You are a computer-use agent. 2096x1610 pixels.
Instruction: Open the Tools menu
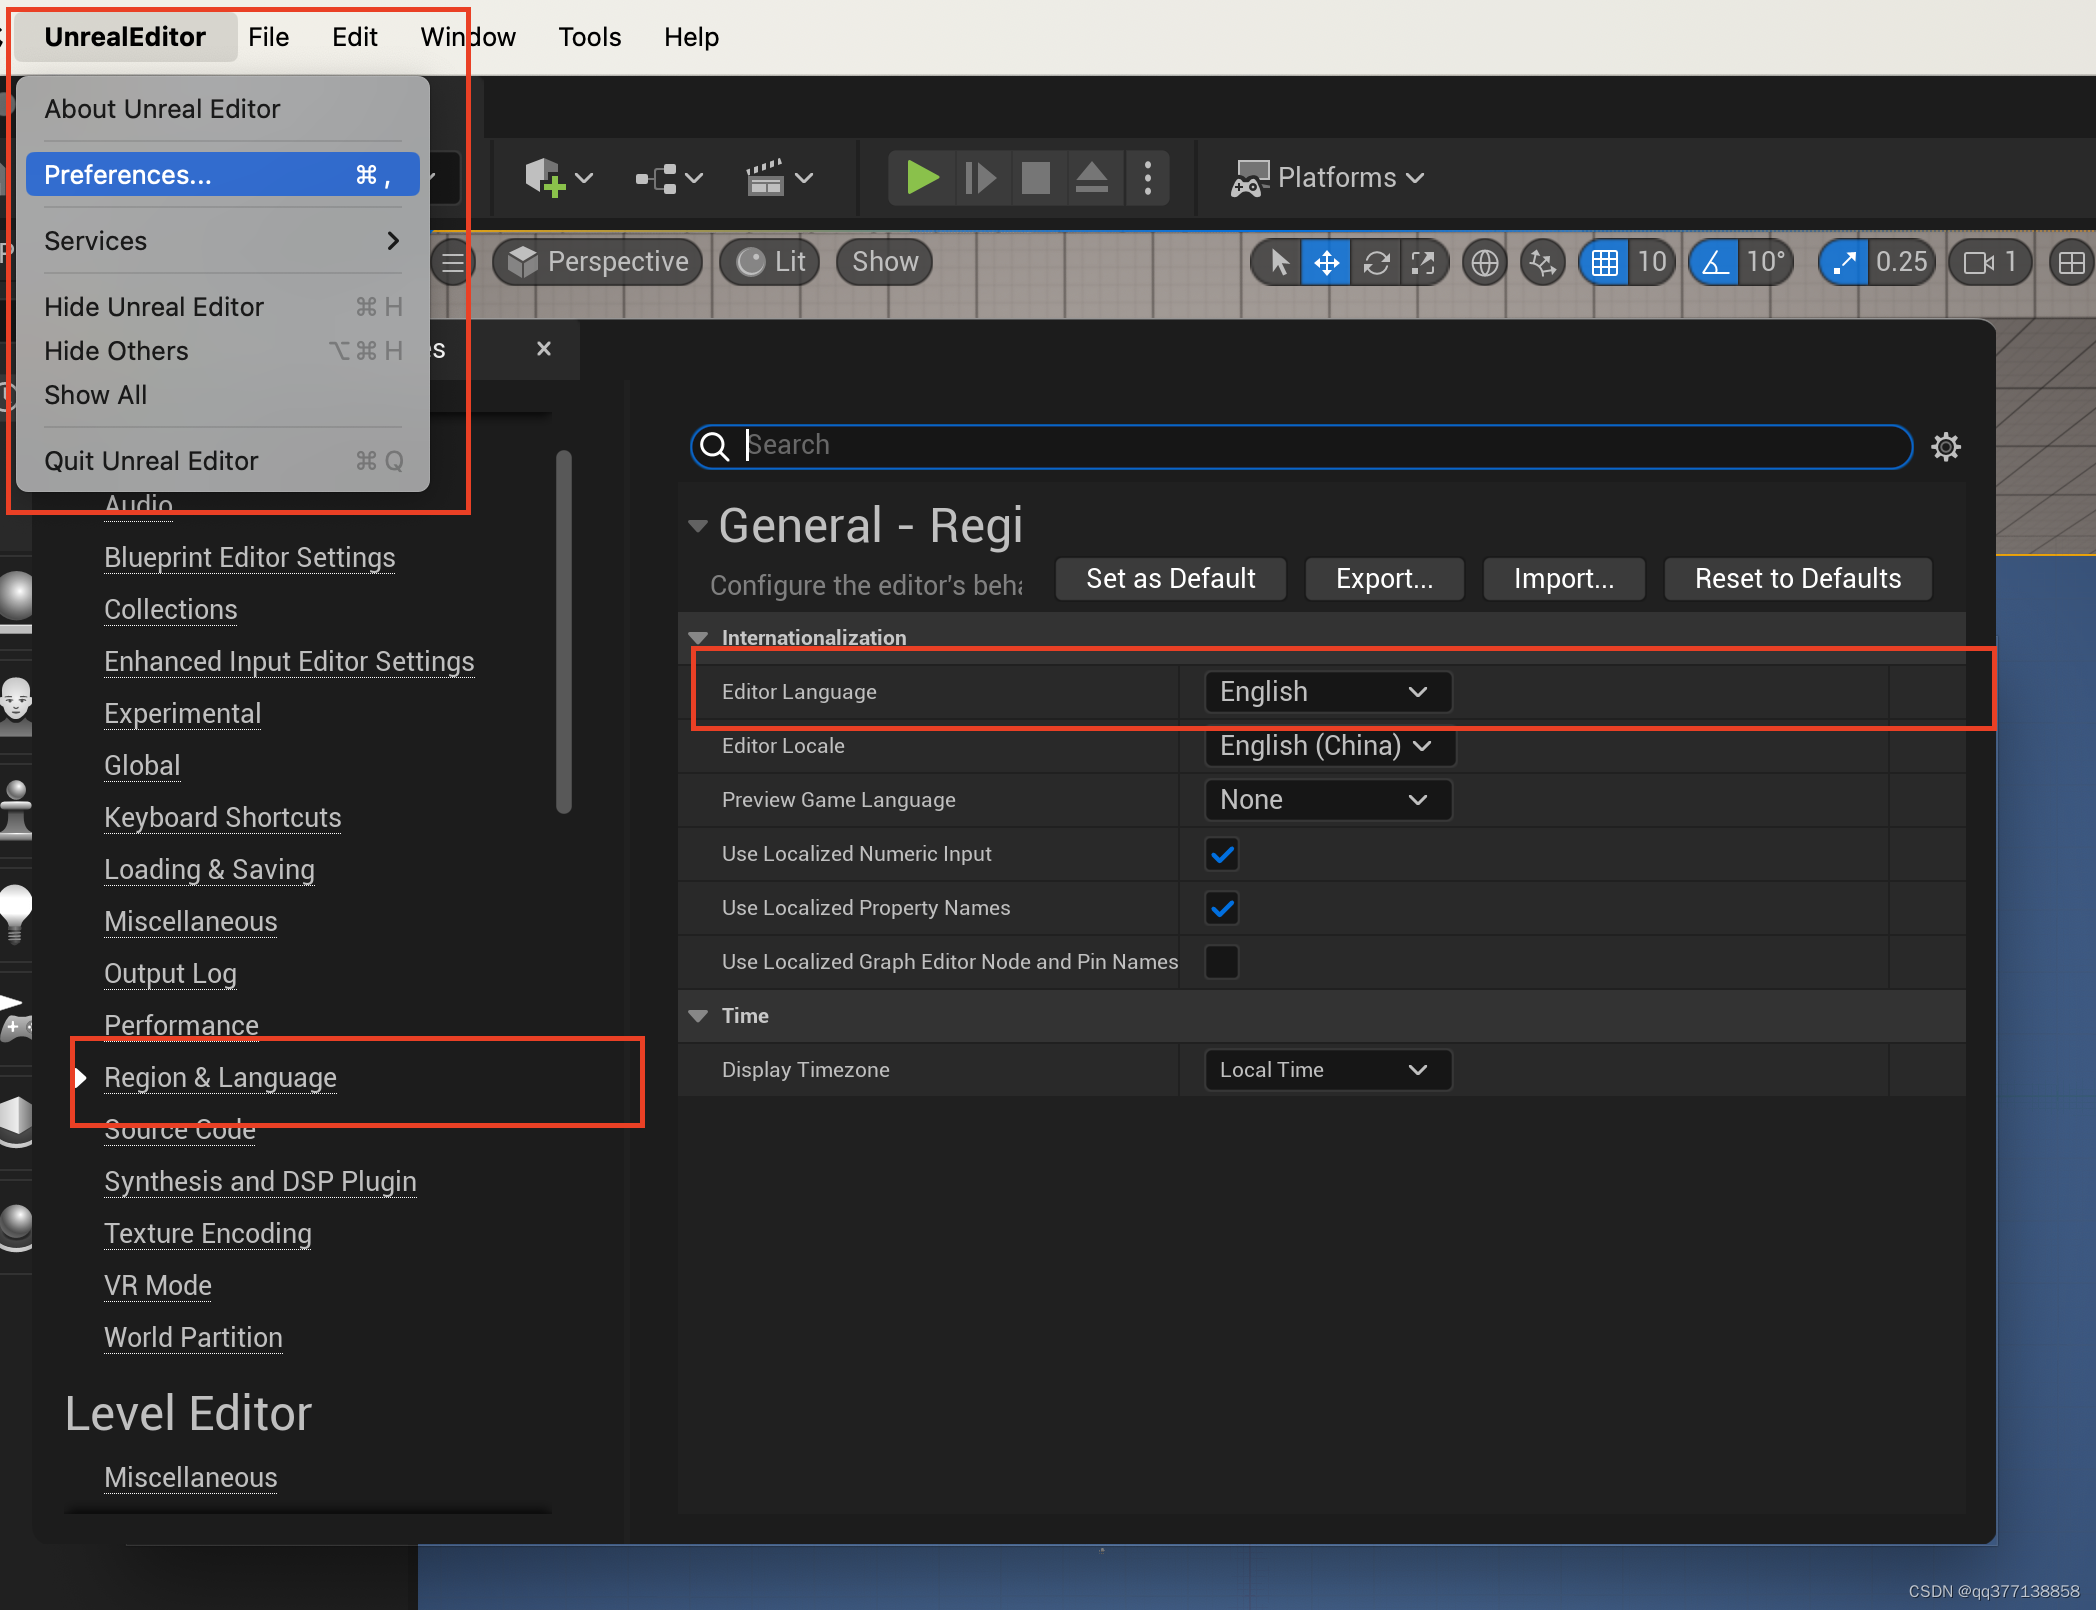point(589,37)
